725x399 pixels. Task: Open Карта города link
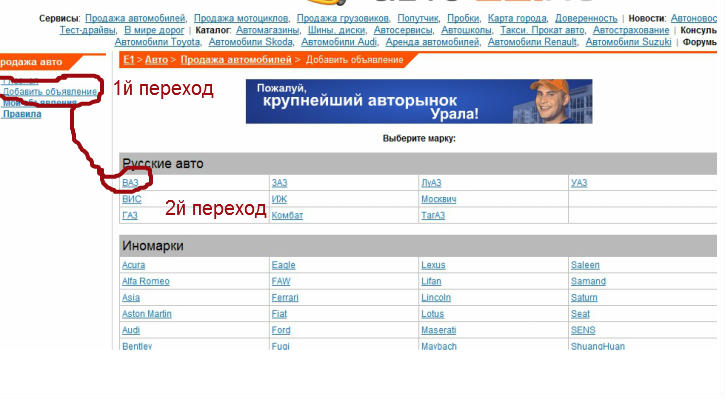tap(517, 18)
